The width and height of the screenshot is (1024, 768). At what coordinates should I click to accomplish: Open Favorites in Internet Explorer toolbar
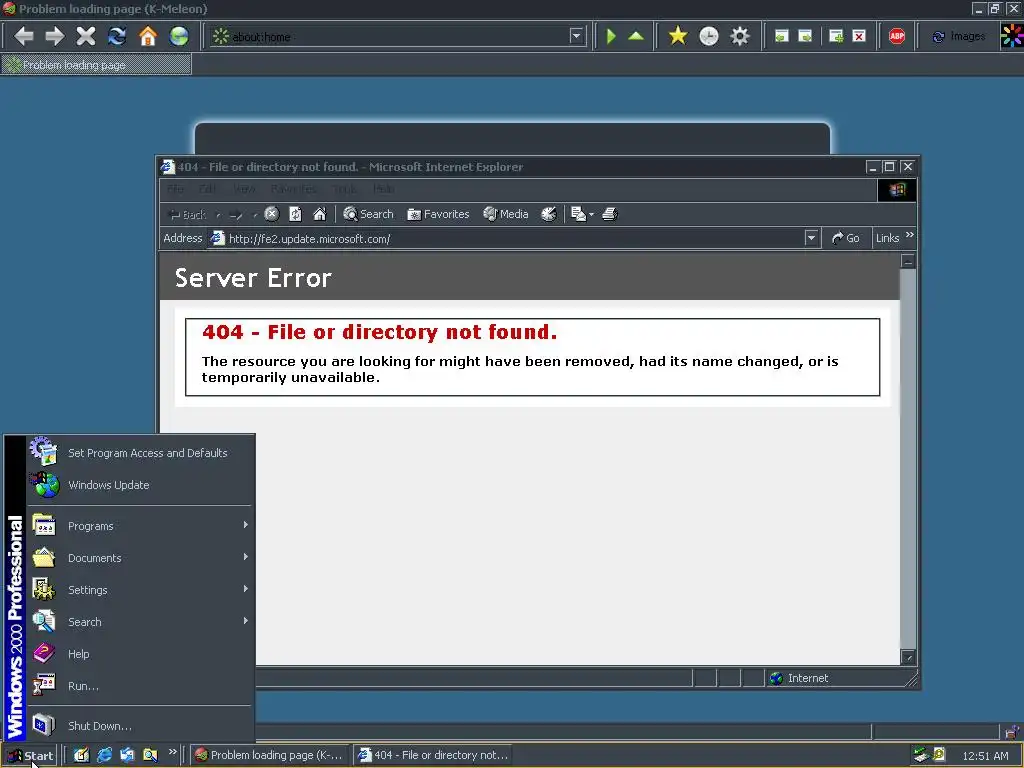[x=438, y=214]
